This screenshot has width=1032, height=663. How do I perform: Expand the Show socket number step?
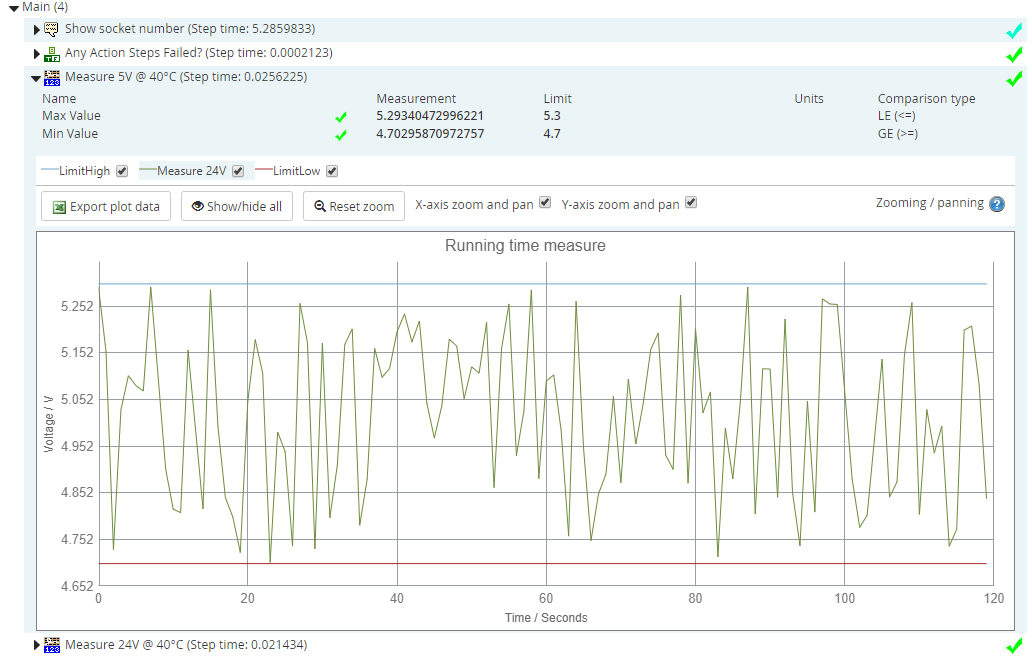pyautogui.click(x=38, y=29)
